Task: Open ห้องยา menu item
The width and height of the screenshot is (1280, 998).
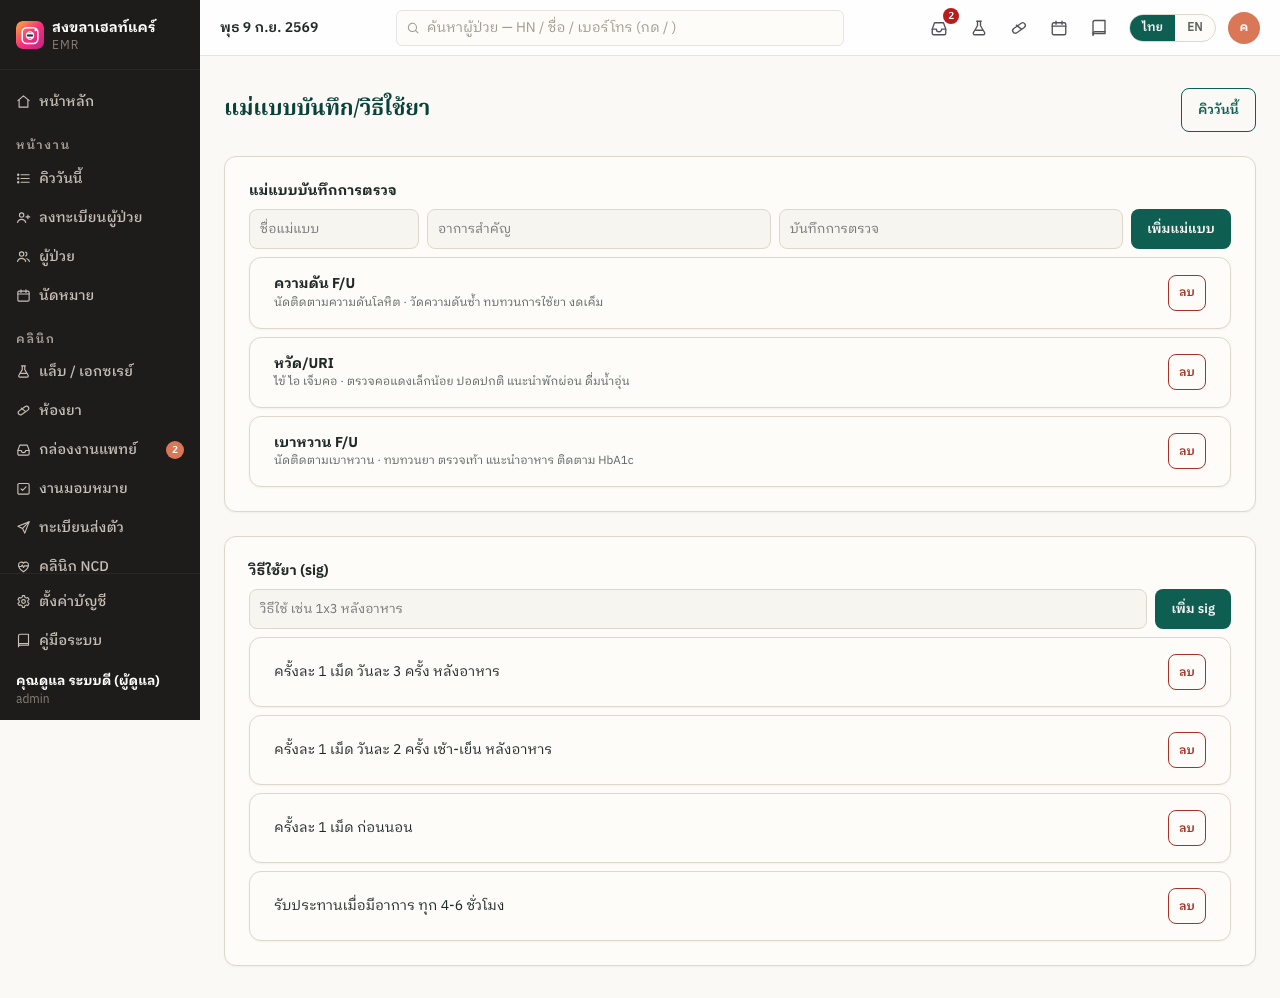Action: [x=100, y=410]
